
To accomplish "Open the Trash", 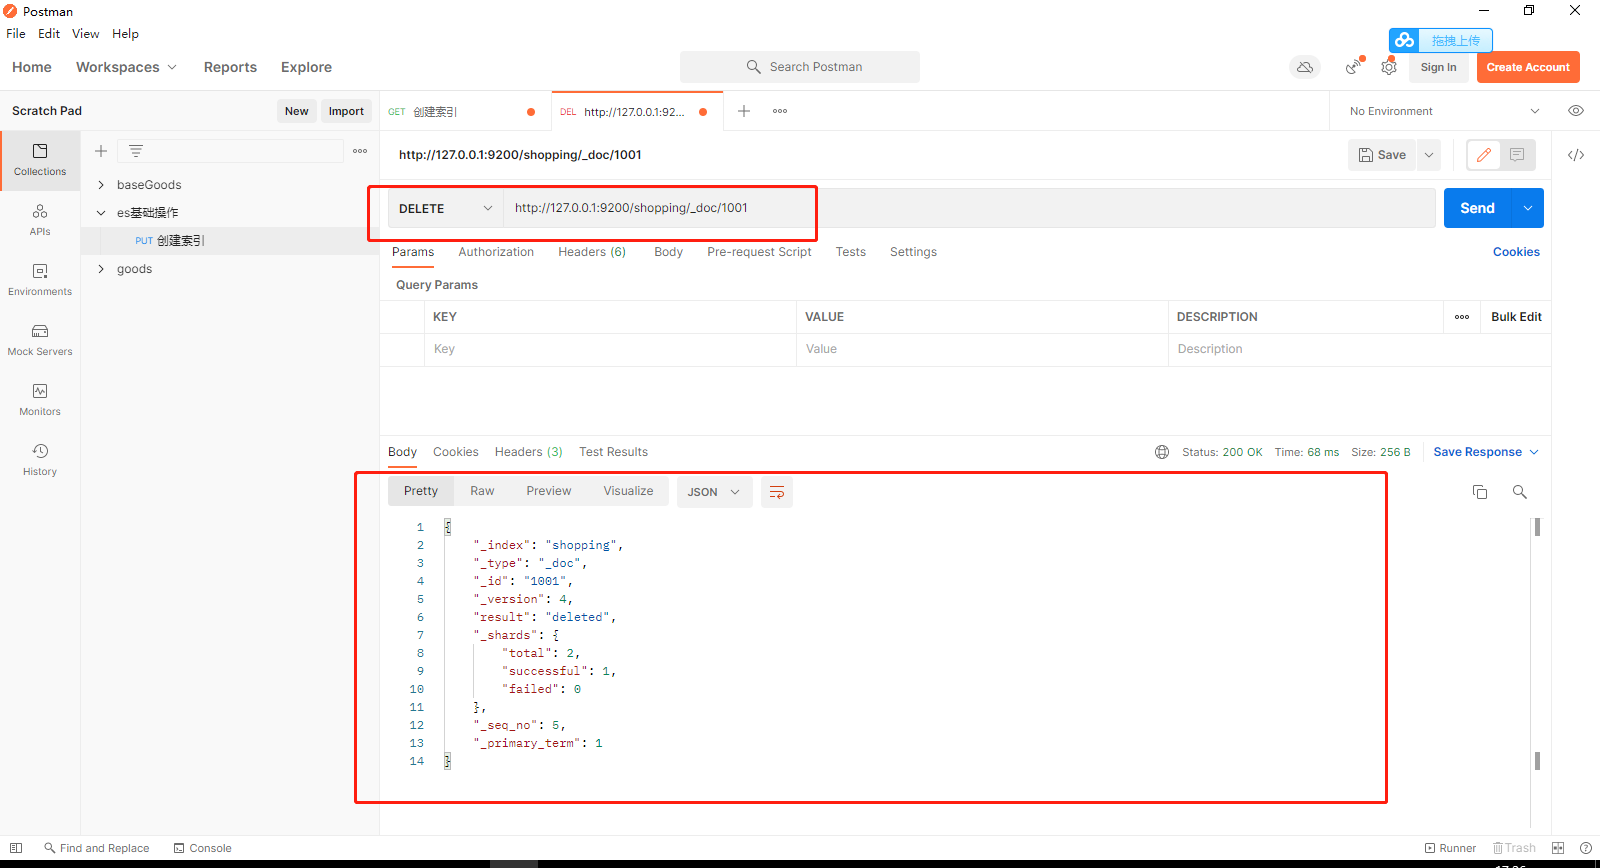I will (x=1514, y=848).
